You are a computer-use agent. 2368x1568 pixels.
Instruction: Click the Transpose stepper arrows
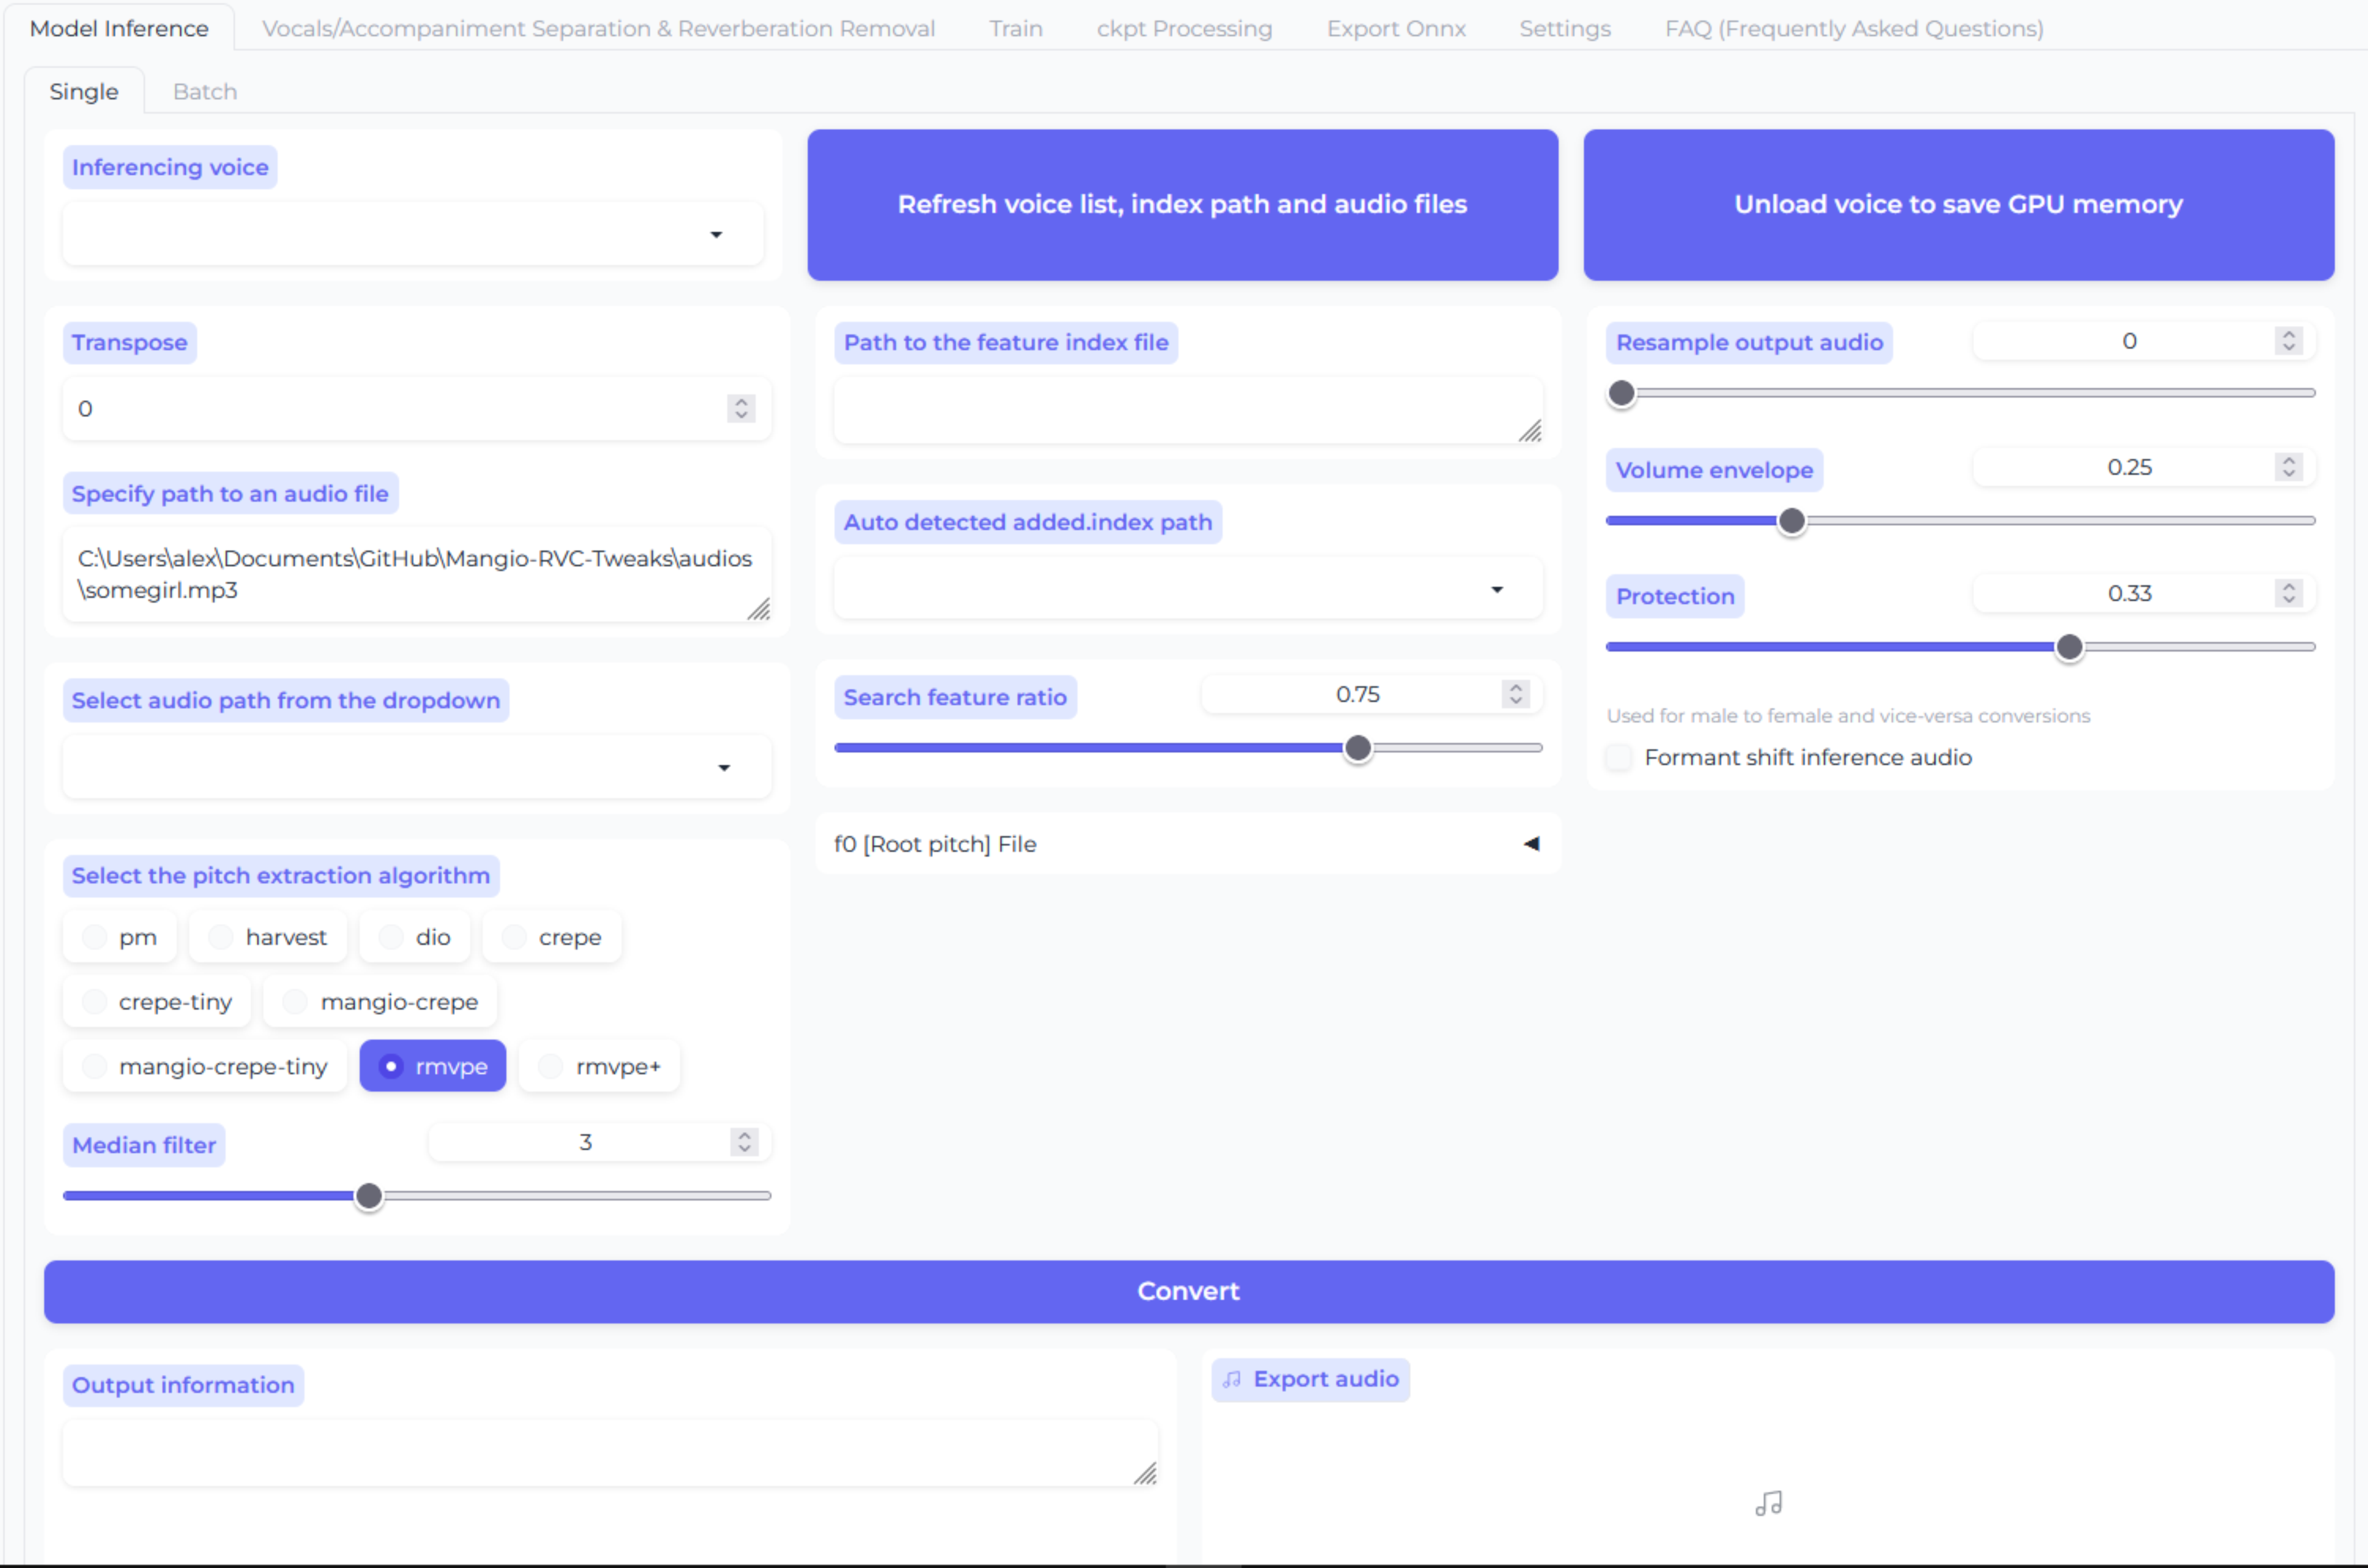click(x=741, y=408)
